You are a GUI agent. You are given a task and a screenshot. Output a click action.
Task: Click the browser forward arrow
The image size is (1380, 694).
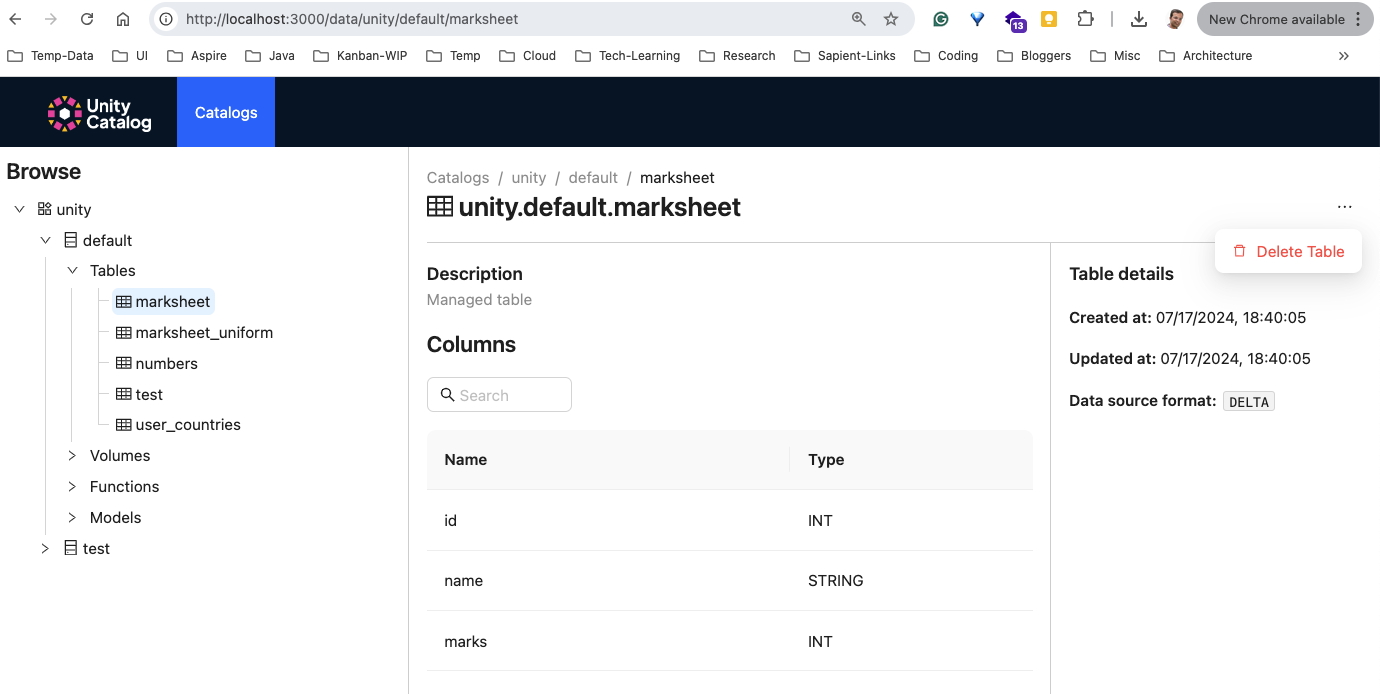pyautogui.click(x=51, y=19)
